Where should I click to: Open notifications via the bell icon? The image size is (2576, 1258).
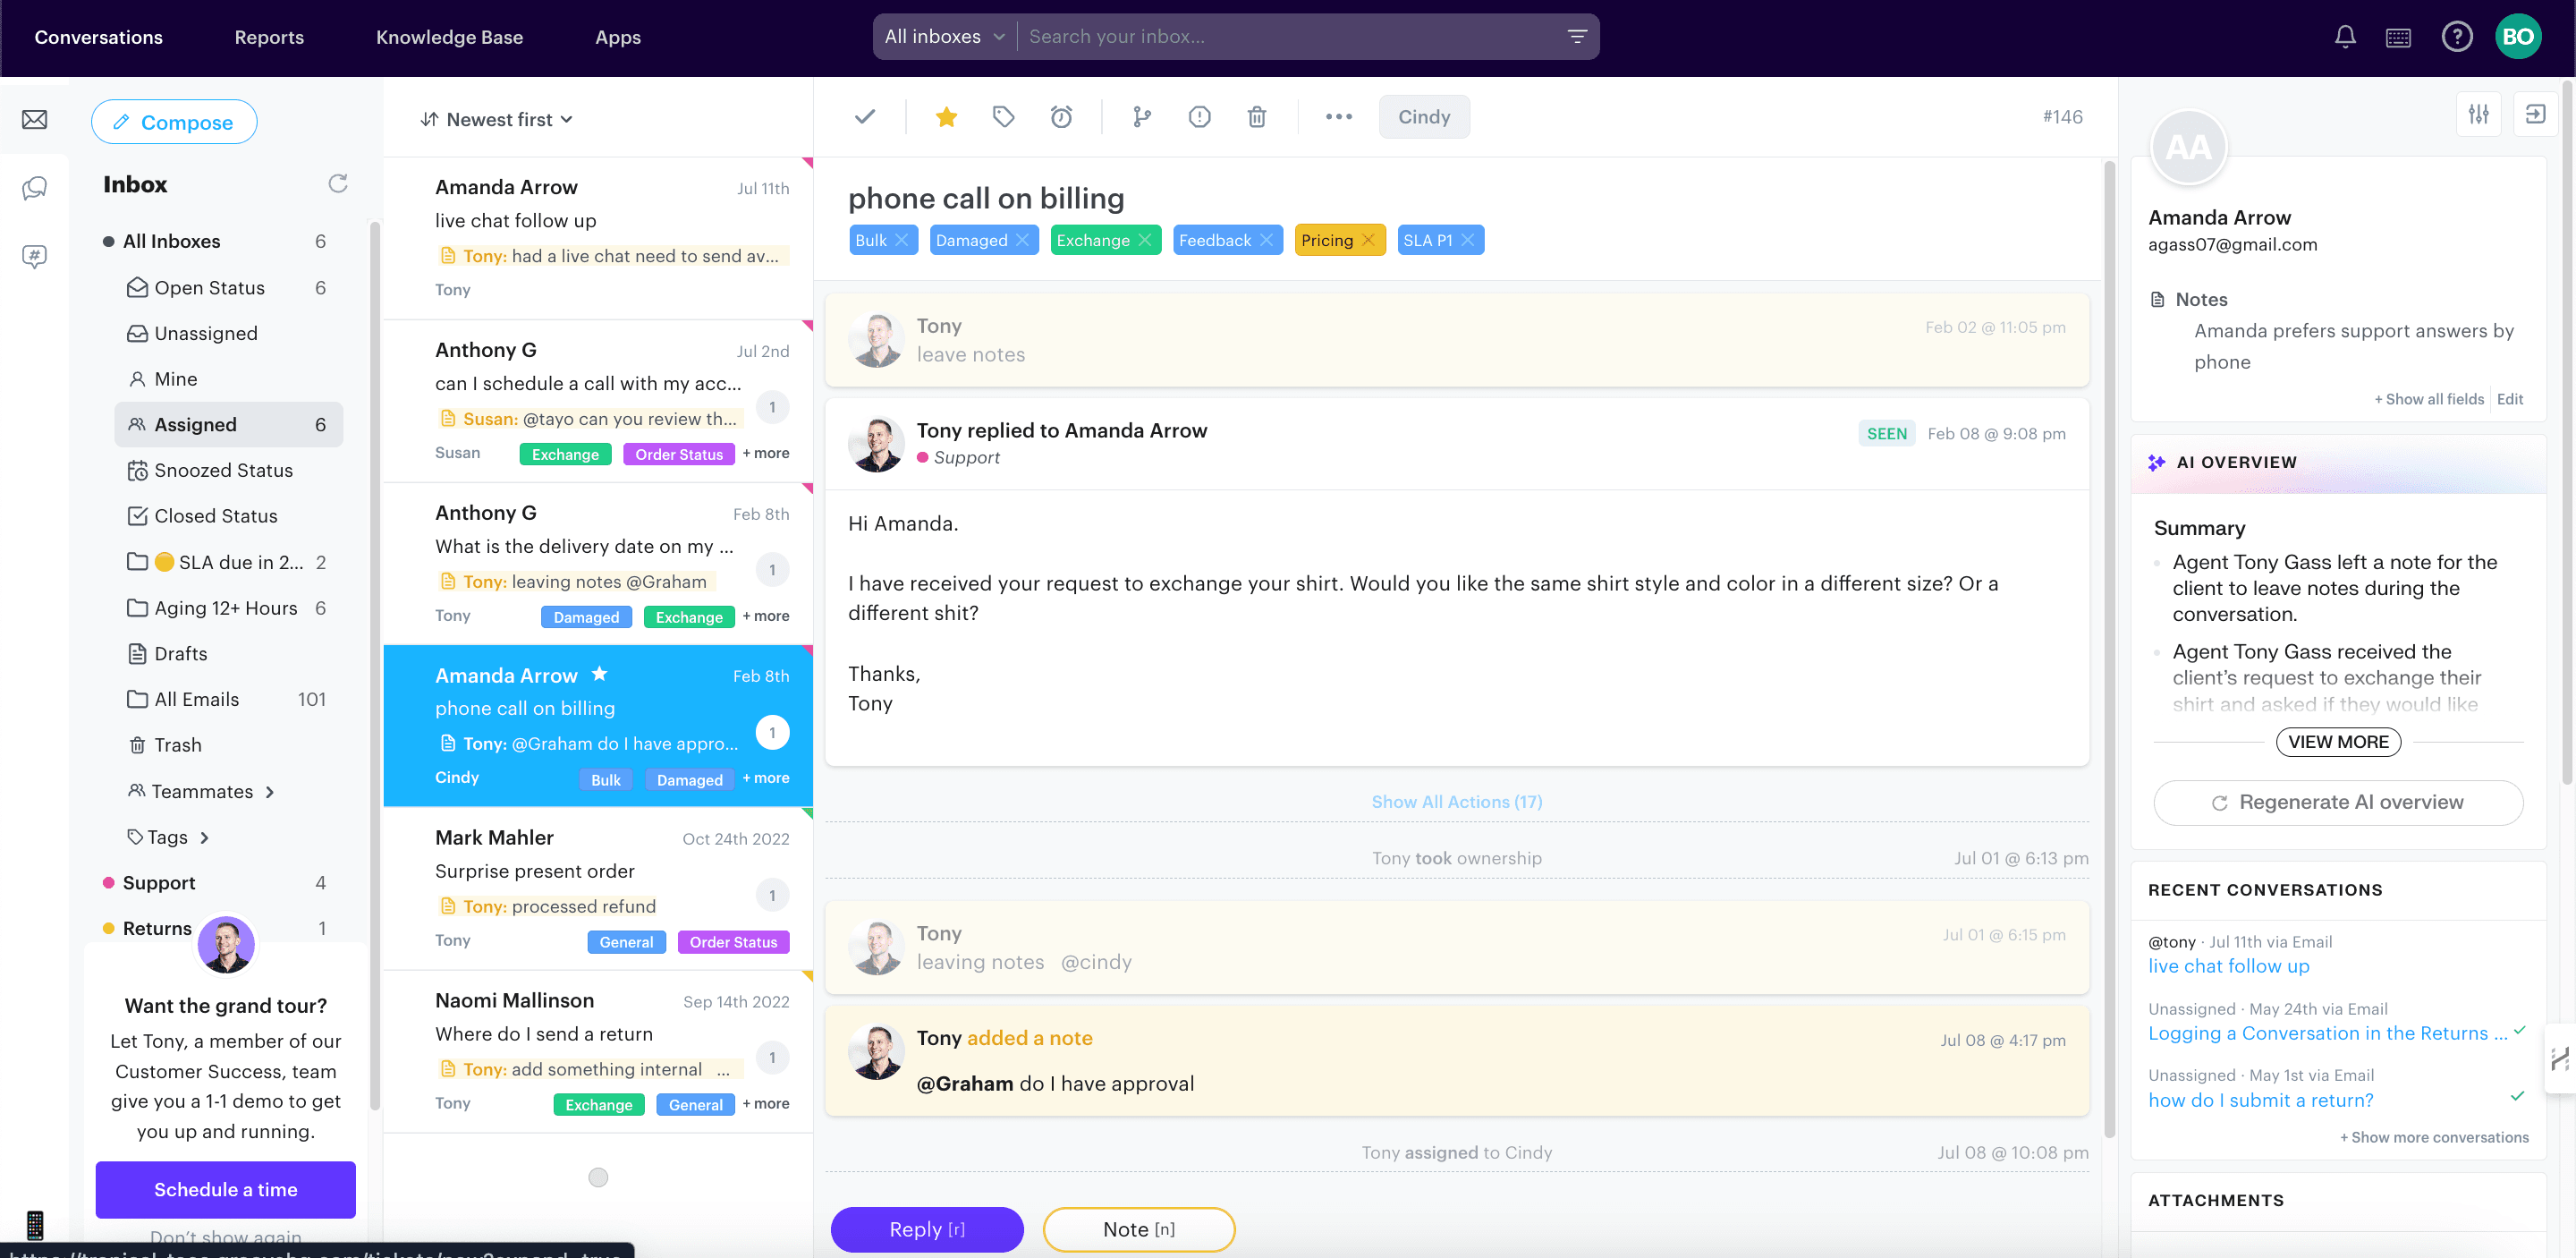point(2344,36)
